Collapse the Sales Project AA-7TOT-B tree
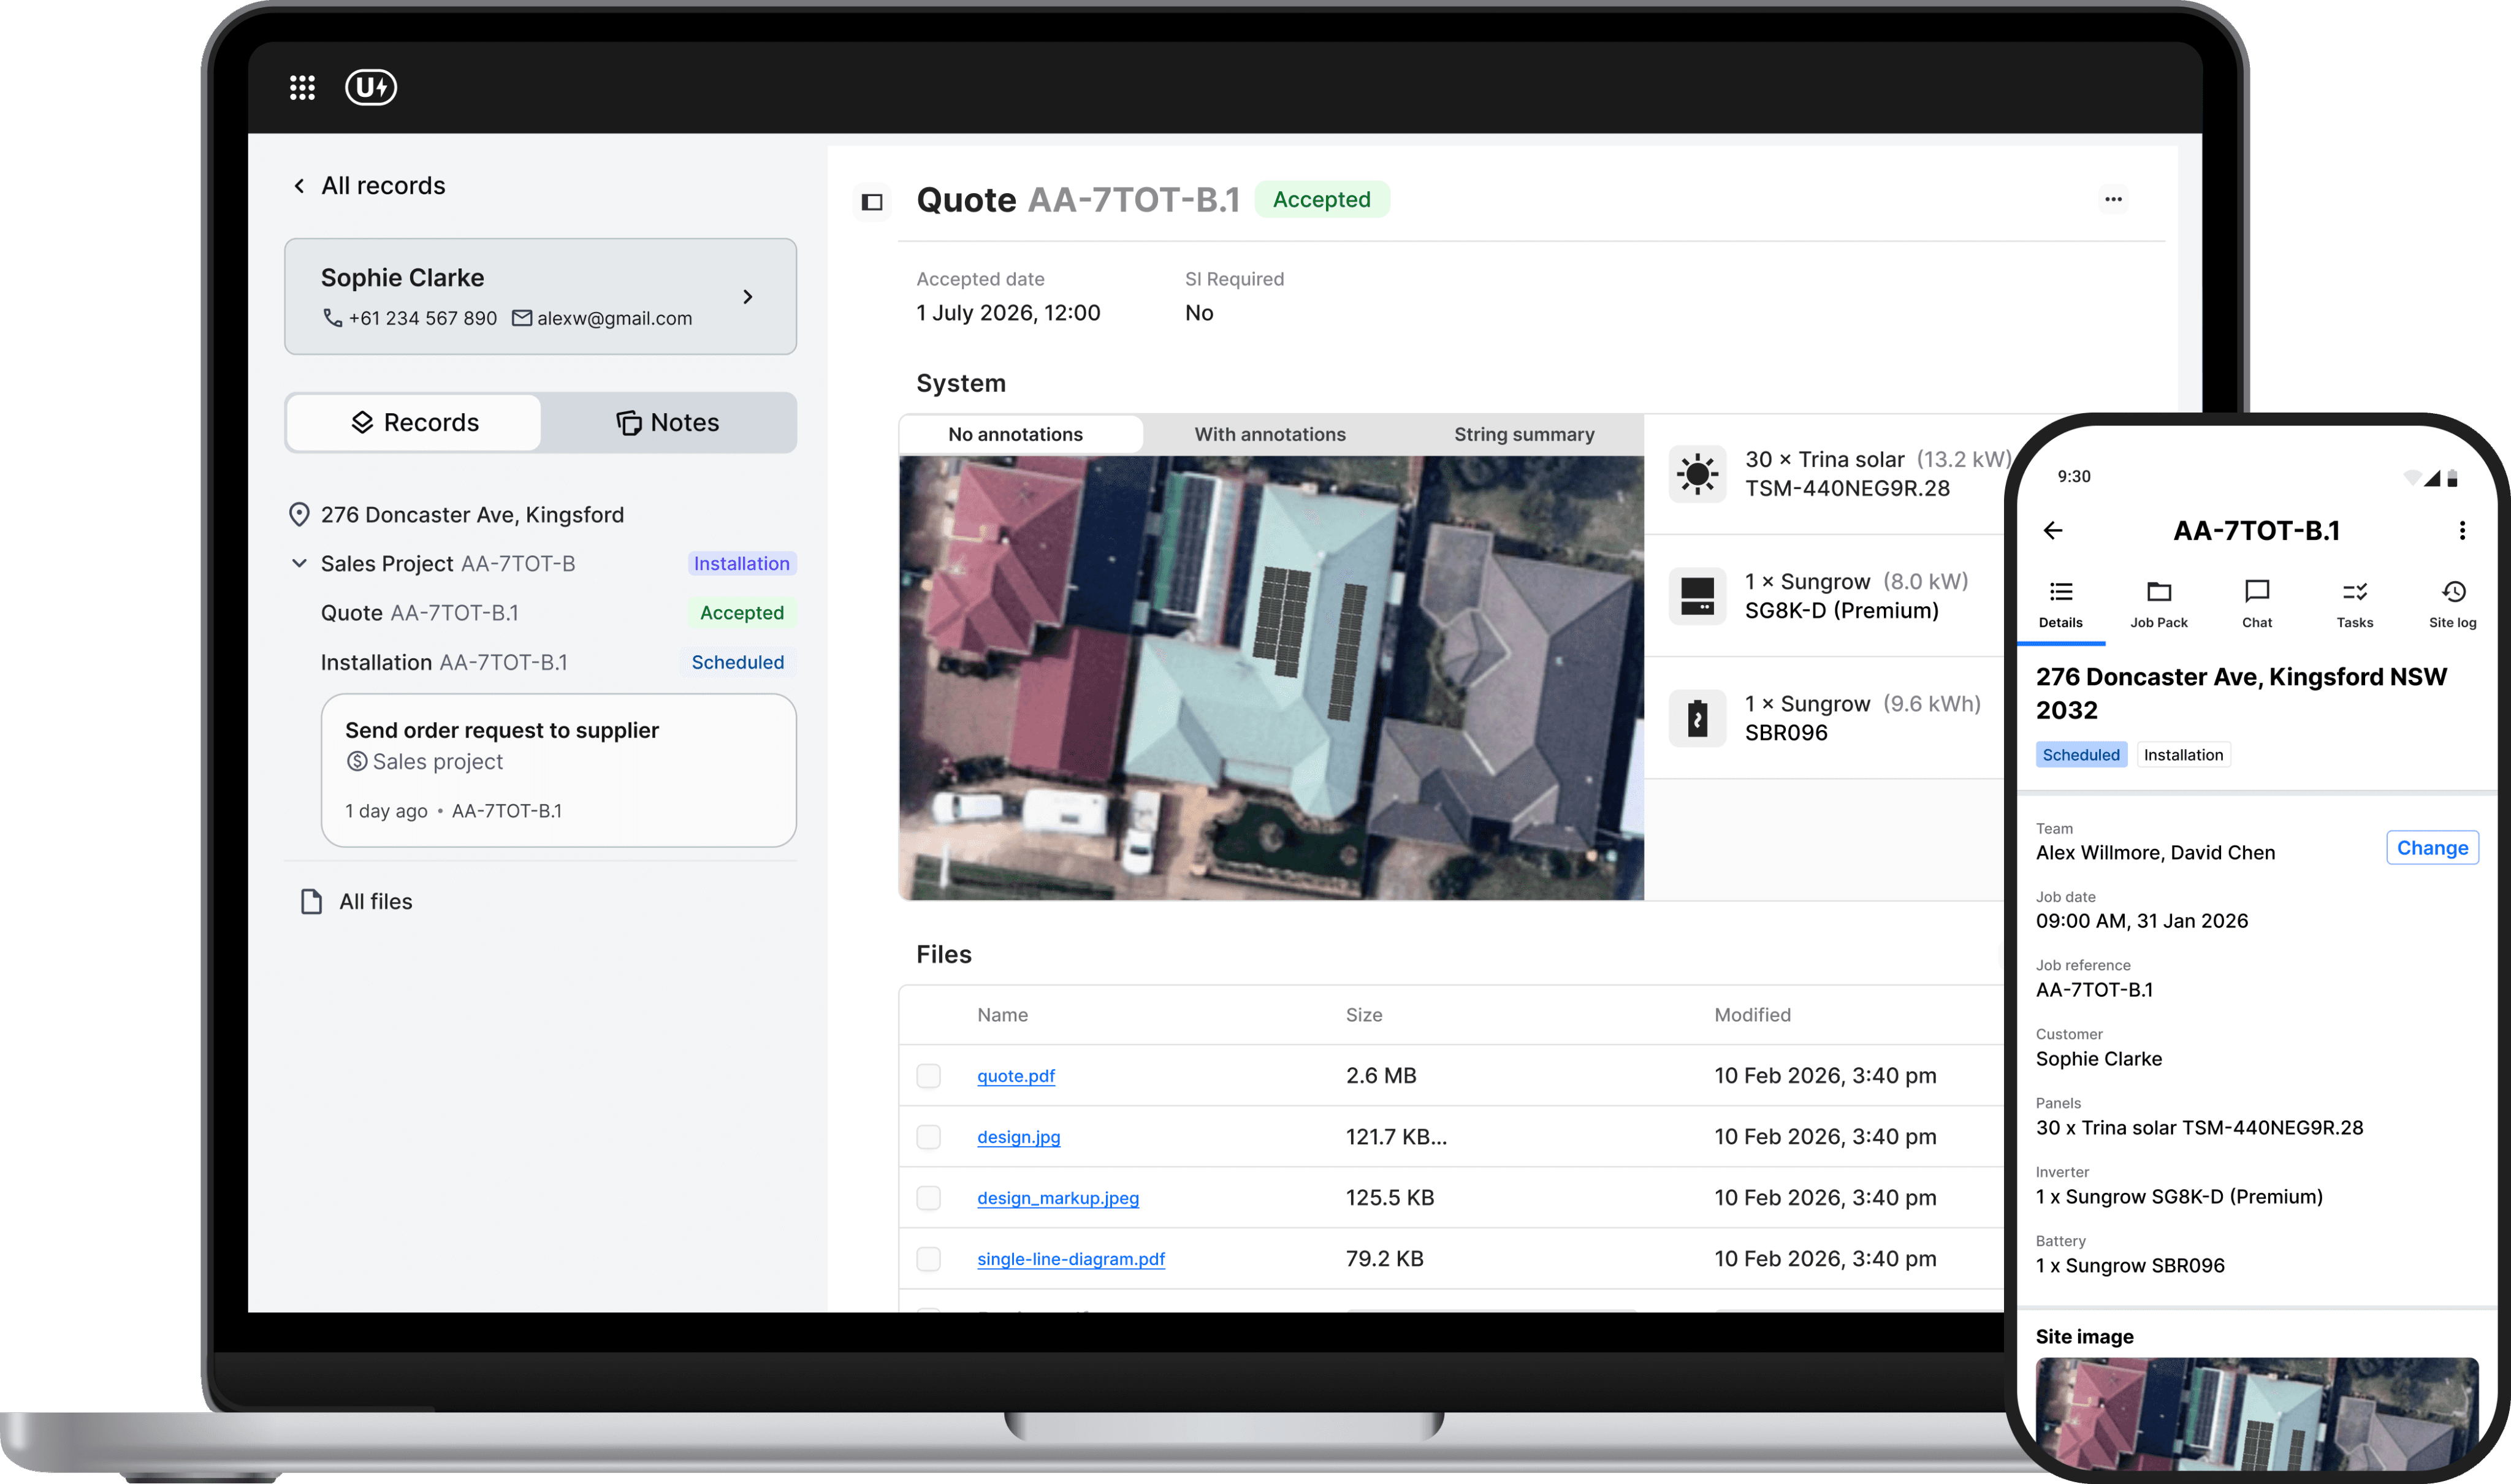Screen dimensions: 2511x1484 (299, 564)
